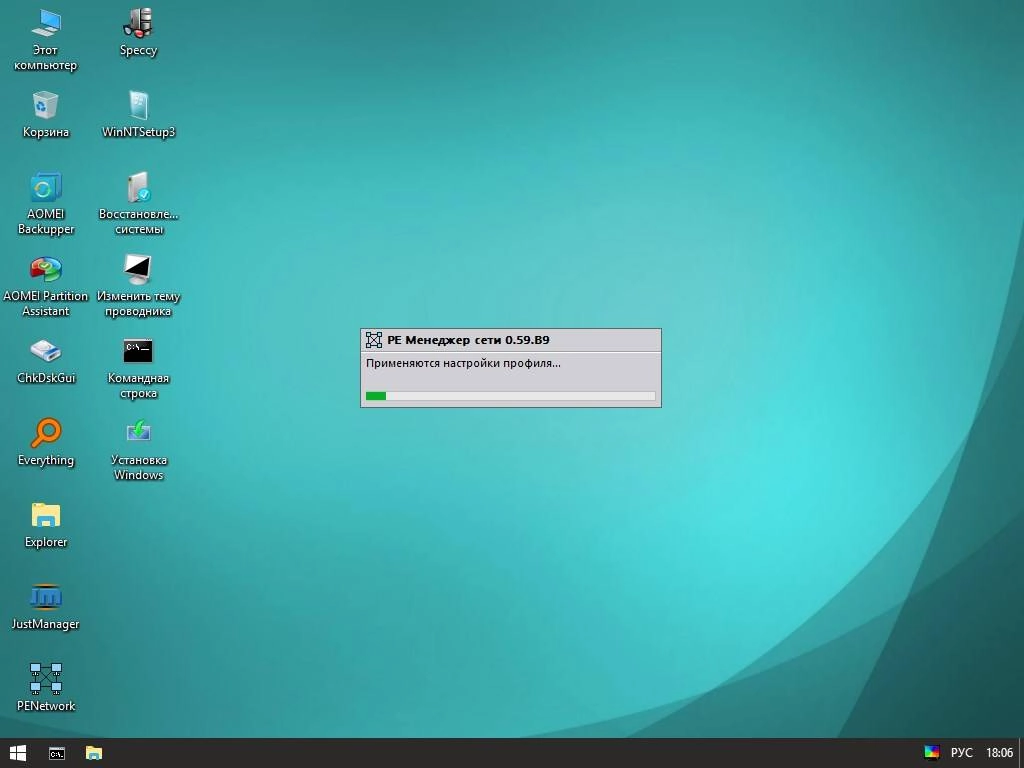
Task: Launch AOMEI Partition Assistant
Action: coord(45,285)
